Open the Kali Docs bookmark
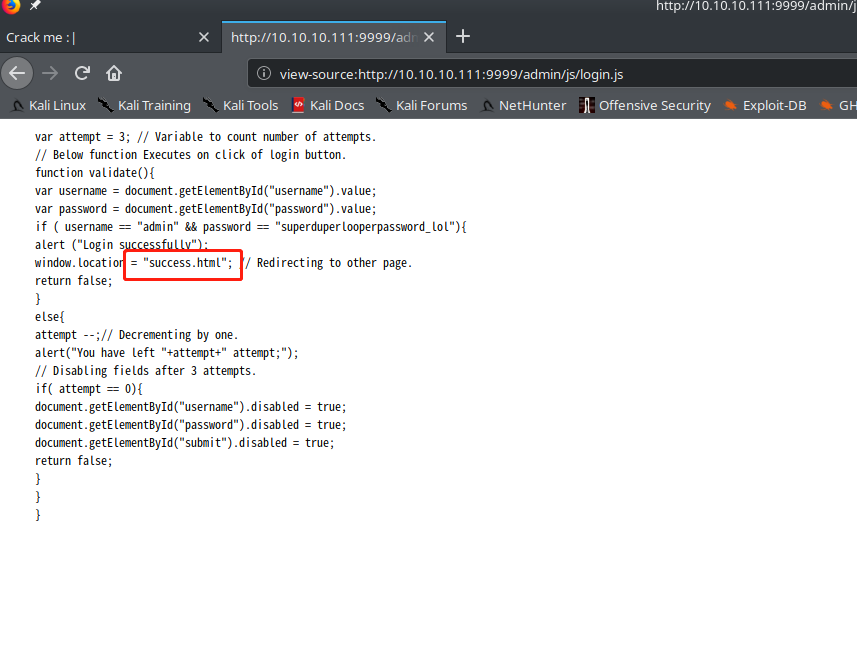857x663 pixels. pos(328,105)
